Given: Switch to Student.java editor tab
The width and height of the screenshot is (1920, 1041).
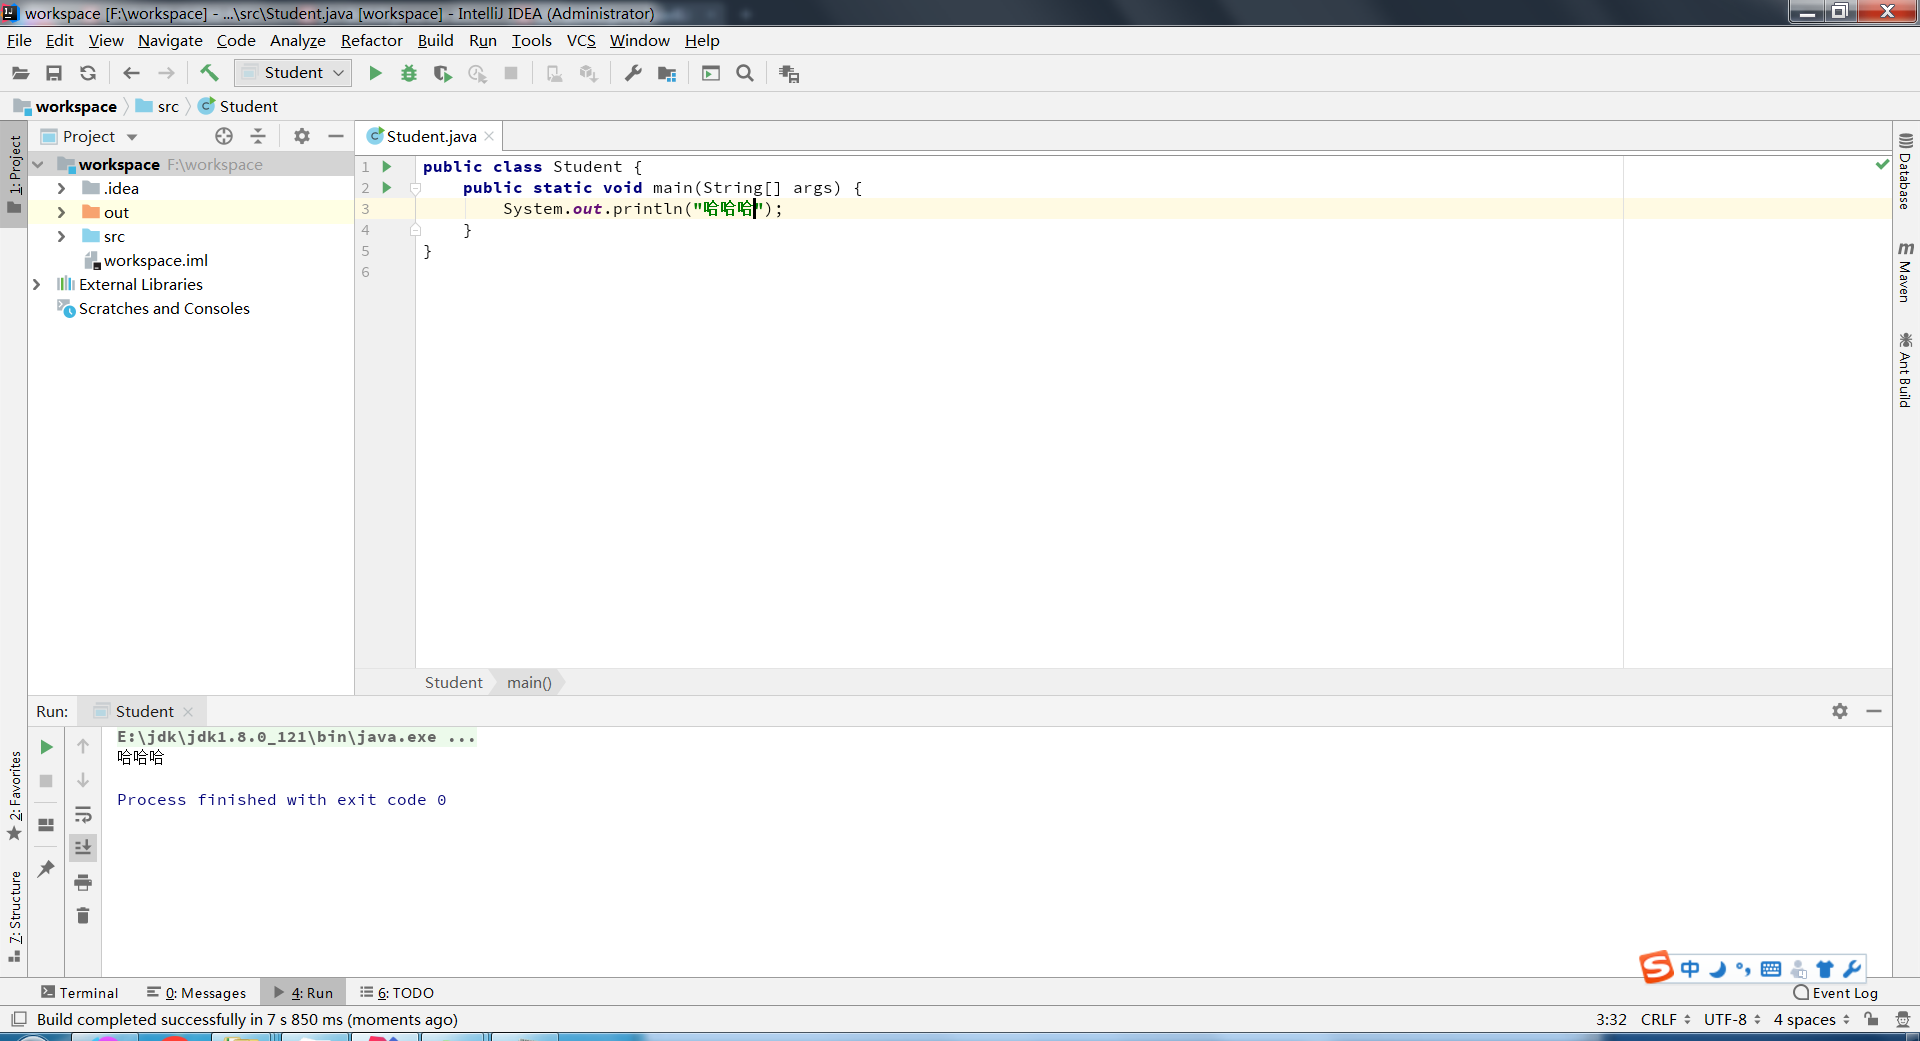Looking at the screenshot, I should pos(431,136).
